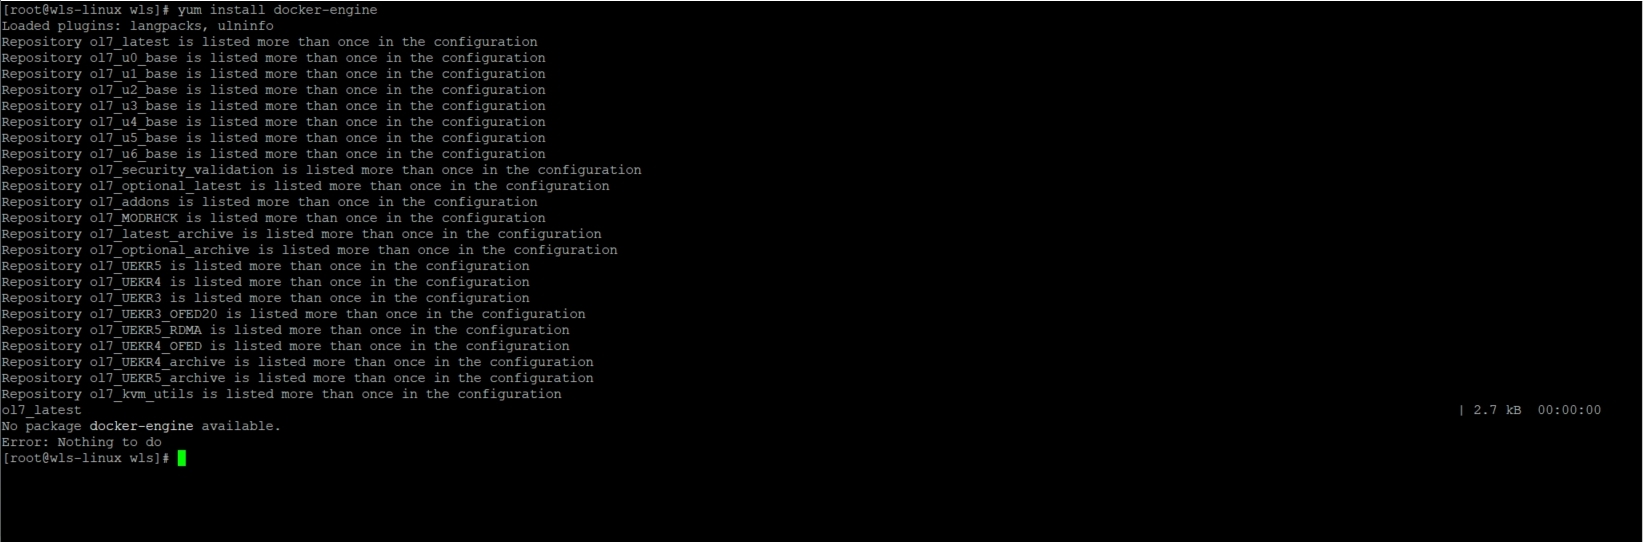Viewport: 1643px width, 542px height.
Task: Click the "No package docker-engine available" message
Action: [141, 426]
